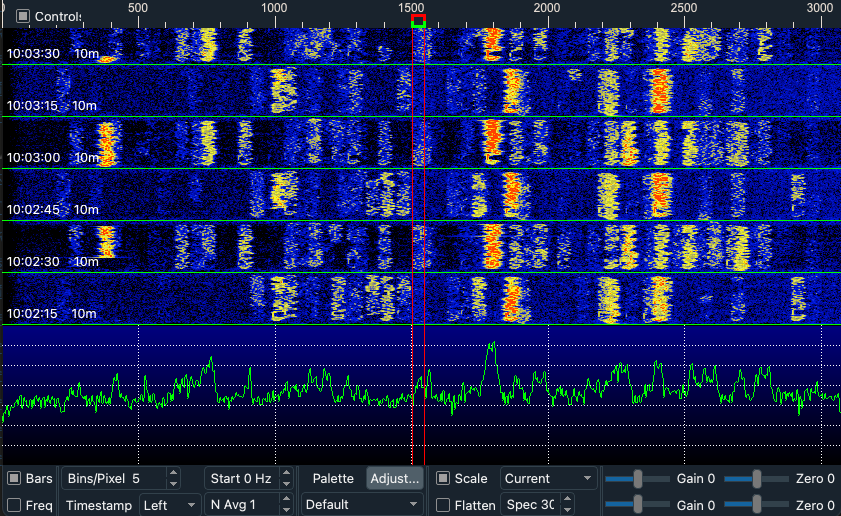Enable the Freq checkbox
Image resolution: width=841 pixels, height=516 pixels.
[14, 505]
